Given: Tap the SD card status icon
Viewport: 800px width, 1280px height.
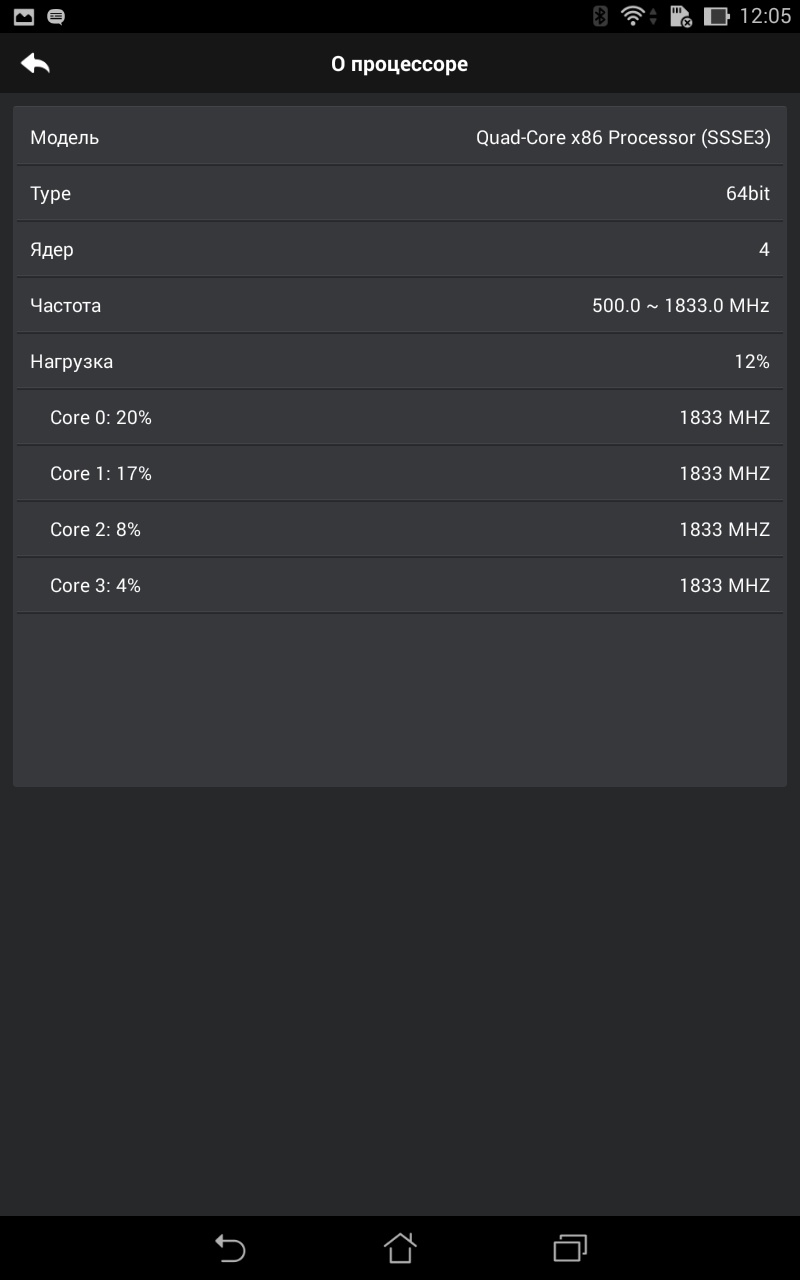Looking at the screenshot, I should [680, 16].
